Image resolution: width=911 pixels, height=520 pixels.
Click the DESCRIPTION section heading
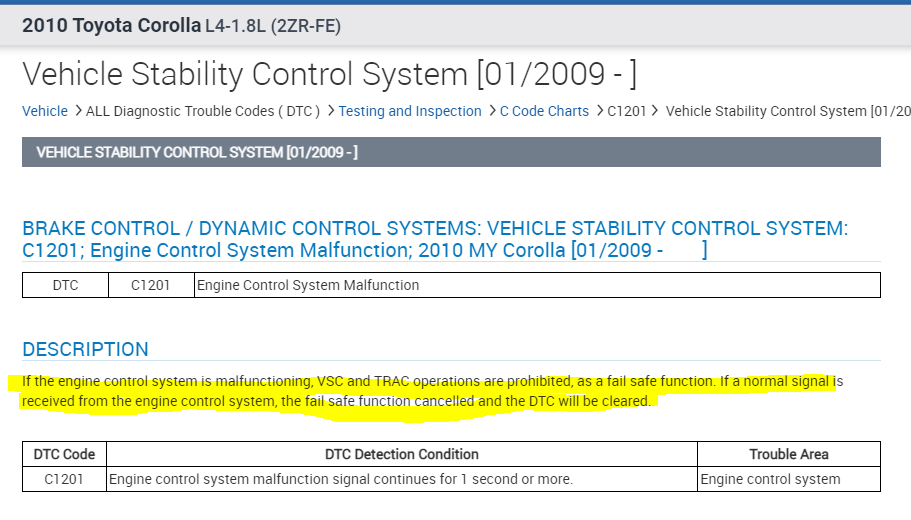pos(85,349)
